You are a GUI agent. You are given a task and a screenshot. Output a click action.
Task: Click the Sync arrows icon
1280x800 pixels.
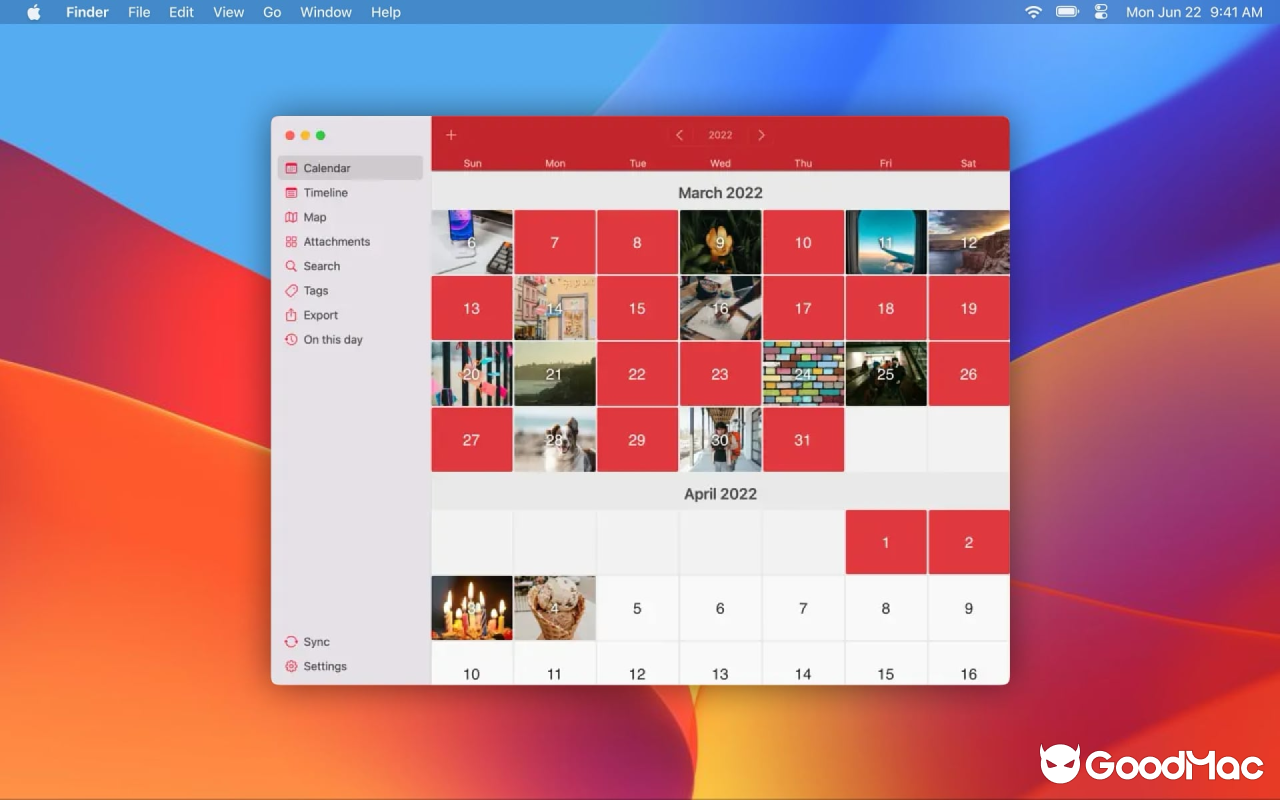coord(291,642)
